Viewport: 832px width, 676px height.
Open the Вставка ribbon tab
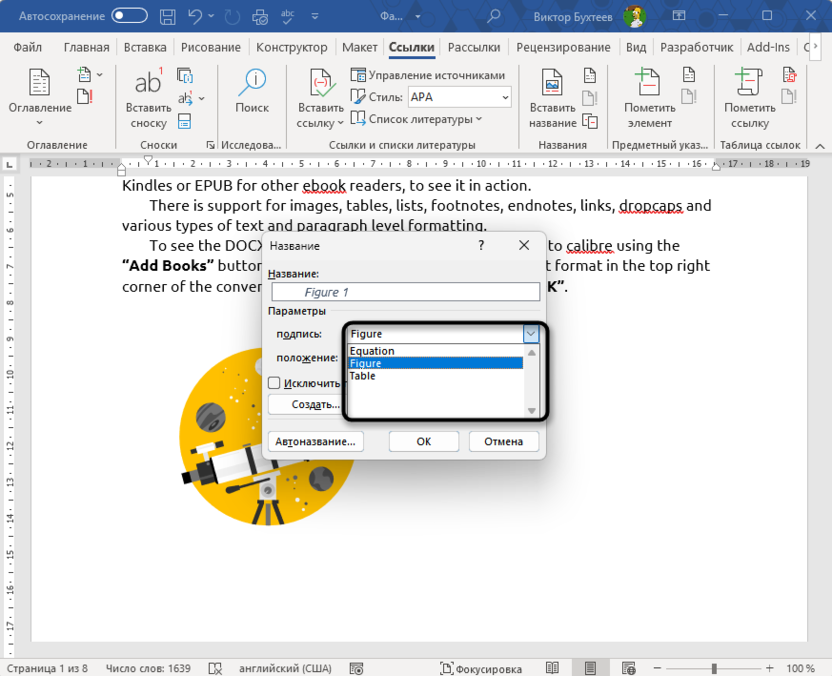[145, 46]
